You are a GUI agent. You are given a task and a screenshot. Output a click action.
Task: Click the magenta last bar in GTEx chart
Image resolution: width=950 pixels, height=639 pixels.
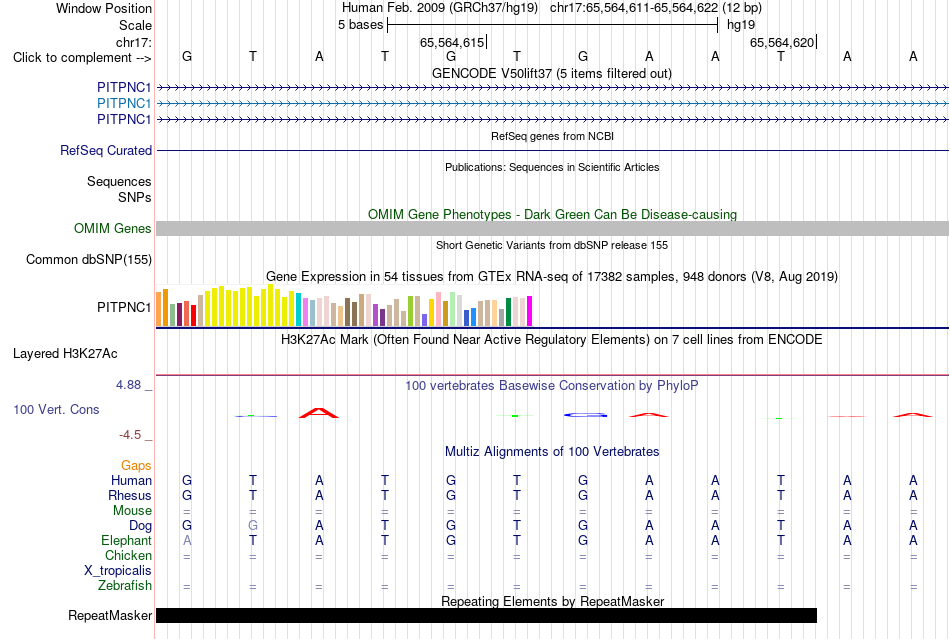tap(530, 311)
